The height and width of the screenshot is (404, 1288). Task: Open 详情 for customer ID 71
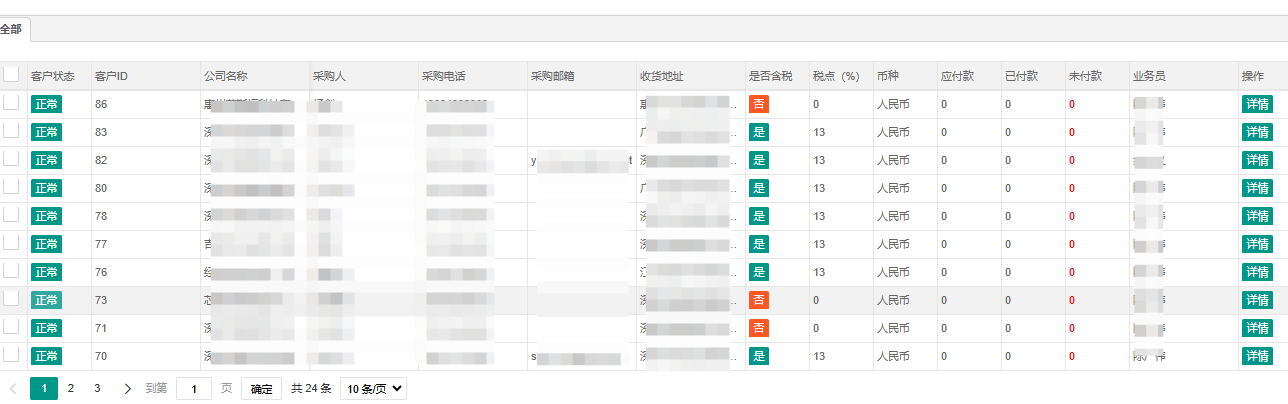(x=1257, y=328)
